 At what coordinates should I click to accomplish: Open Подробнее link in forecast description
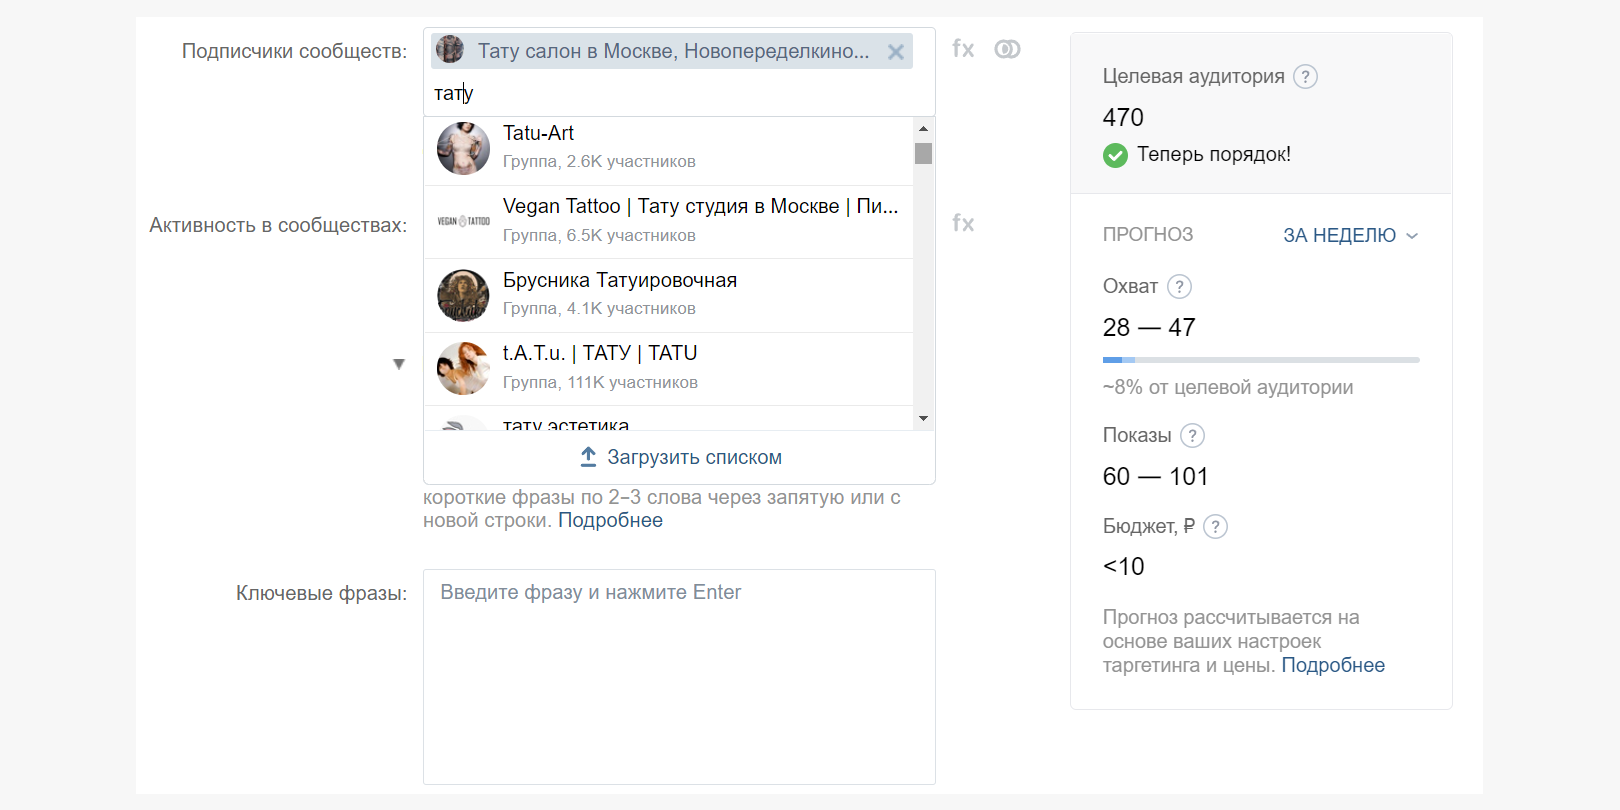pos(1332,666)
